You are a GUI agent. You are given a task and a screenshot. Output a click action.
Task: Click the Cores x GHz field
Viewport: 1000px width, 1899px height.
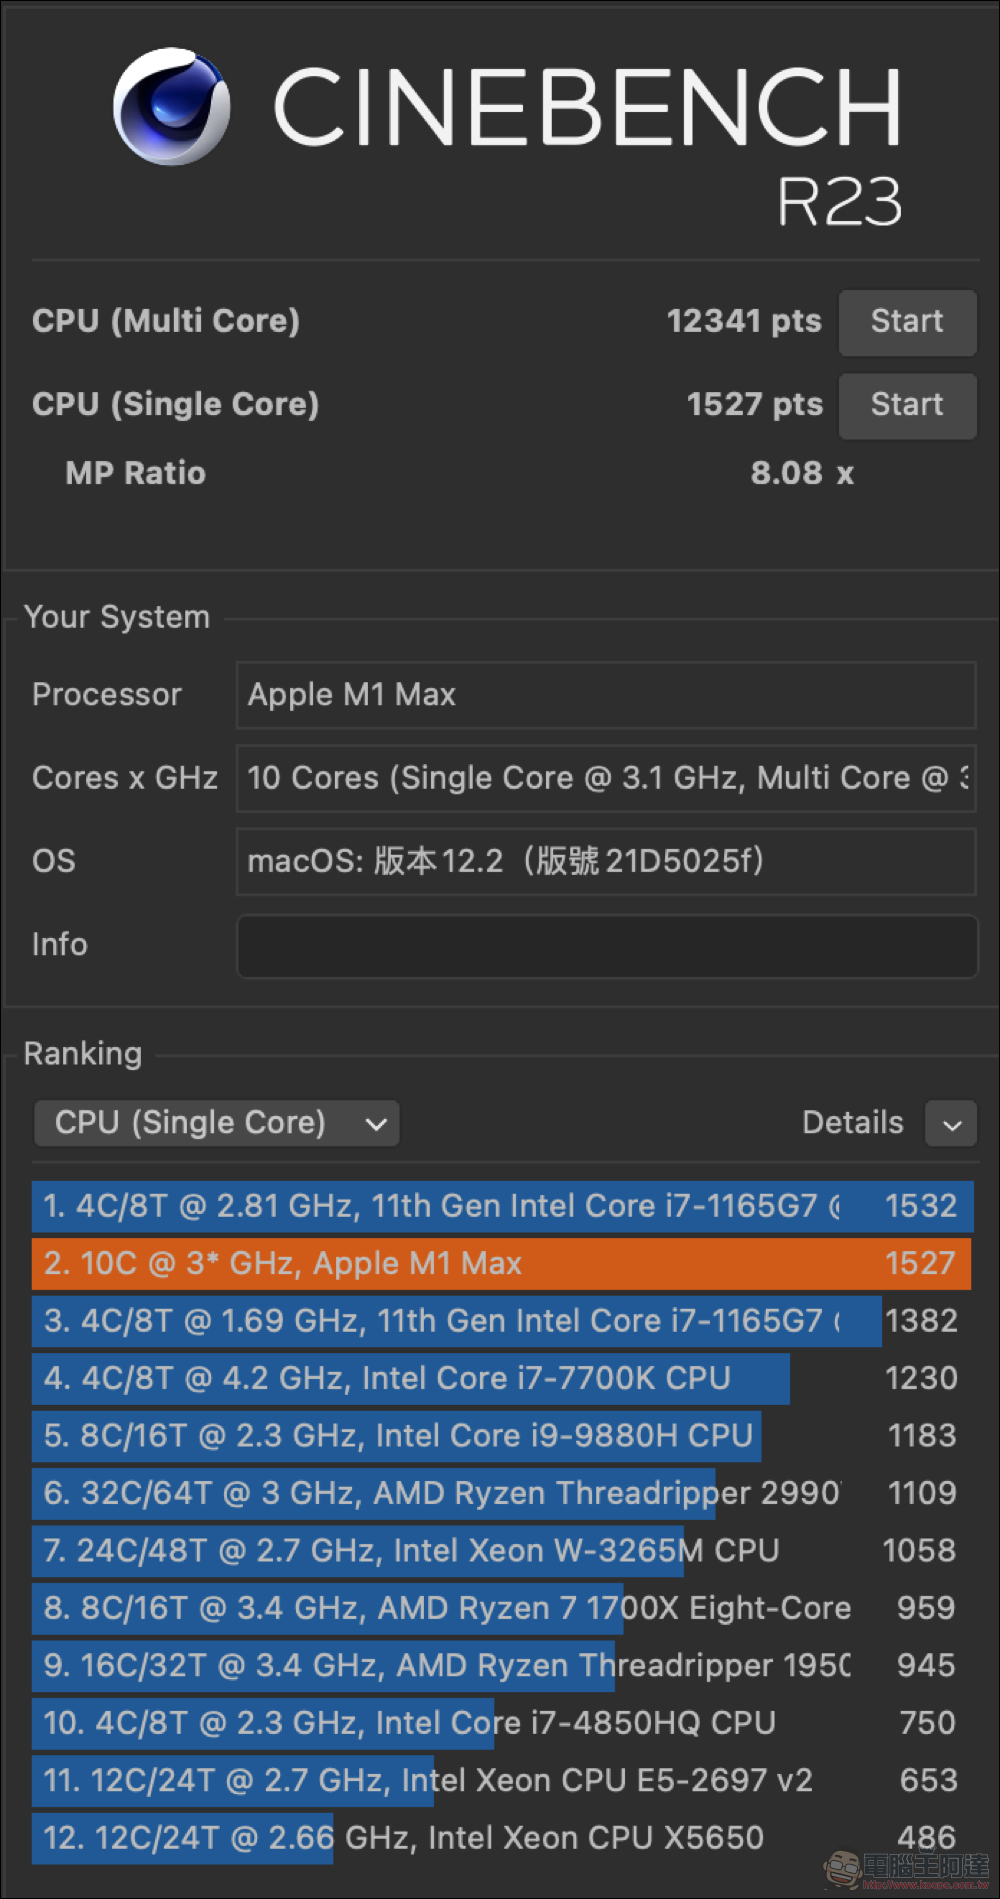(606, 778)
